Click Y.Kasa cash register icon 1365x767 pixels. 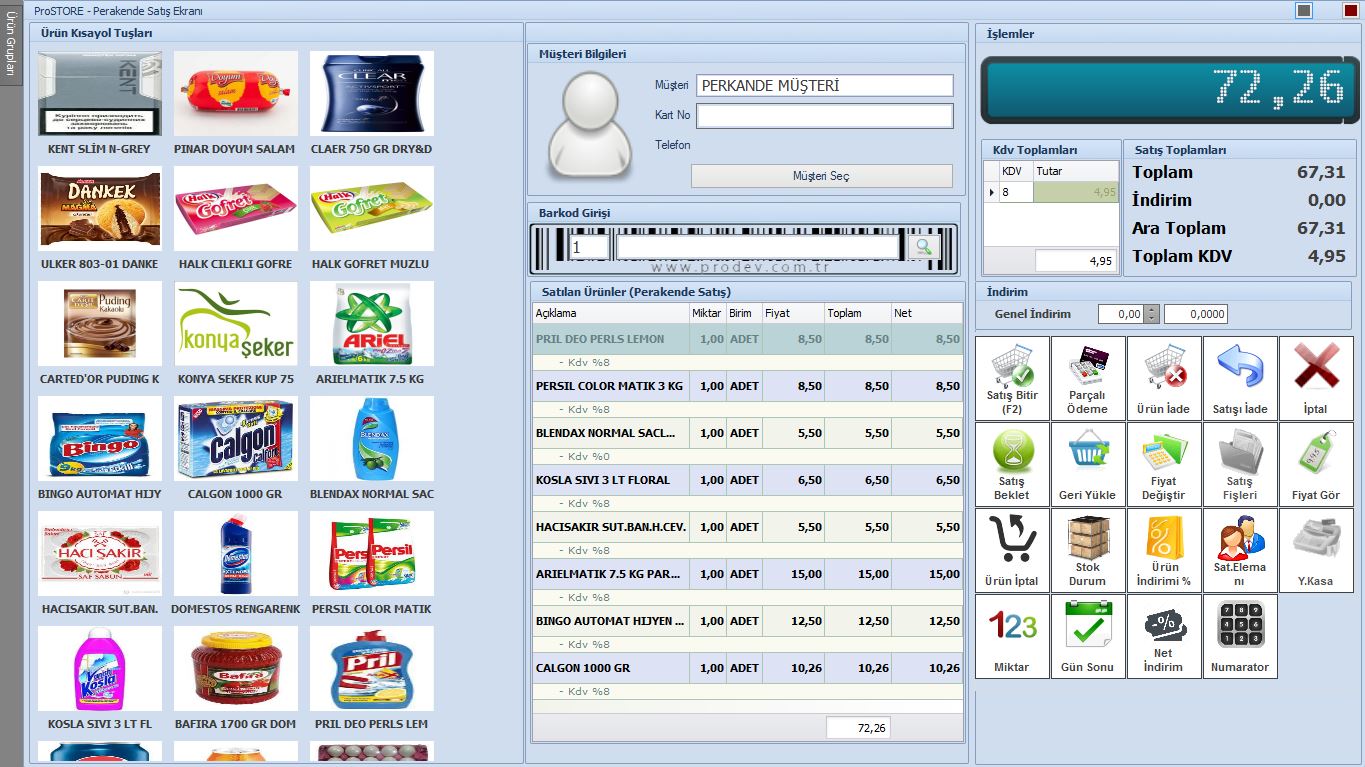click(x=1316, y=550)
